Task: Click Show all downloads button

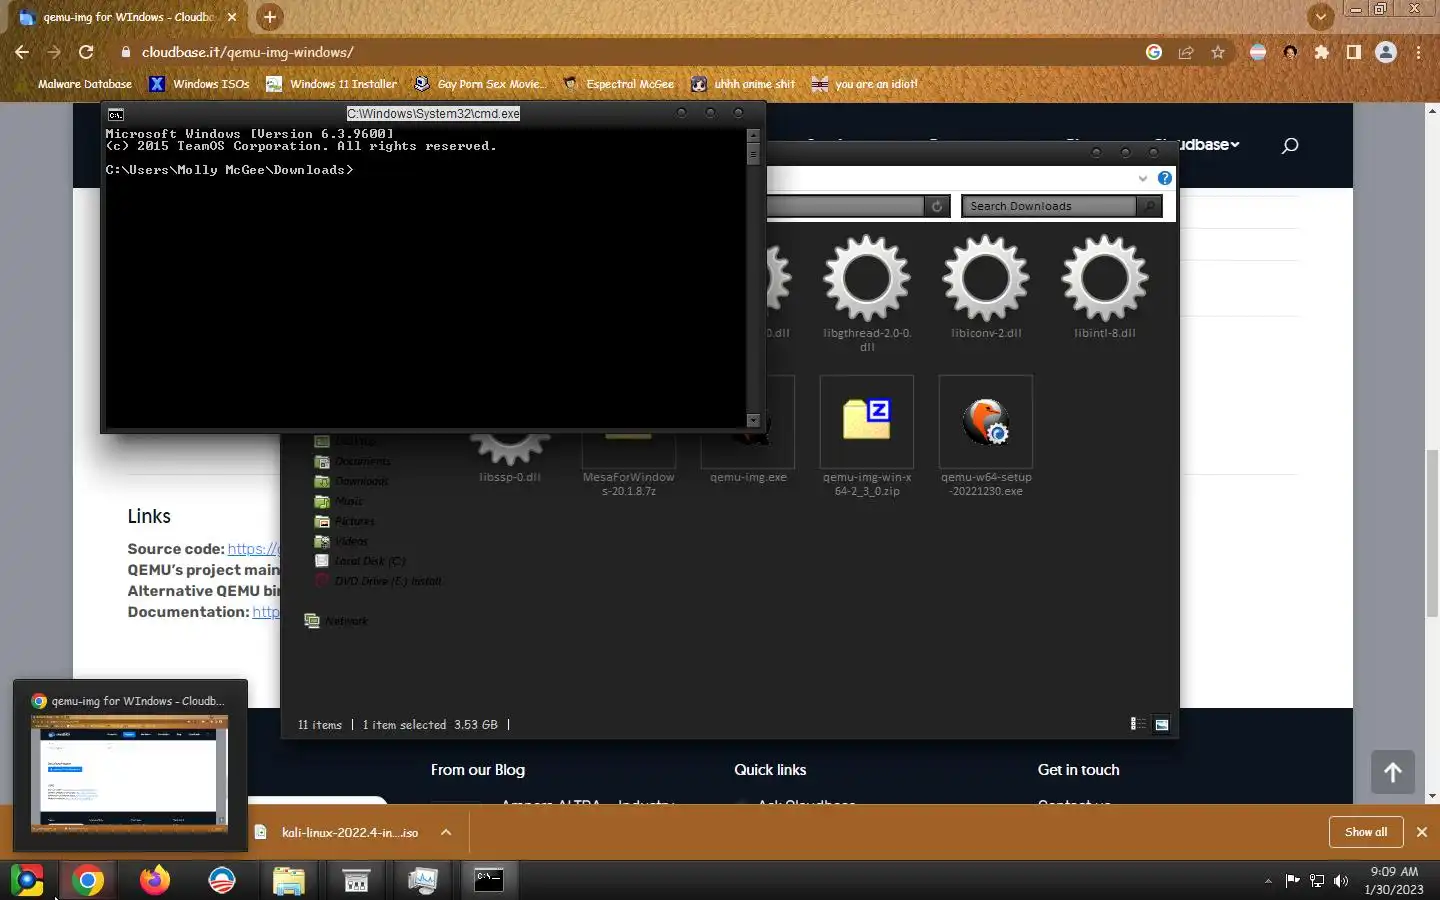Action: (1365, 832)
